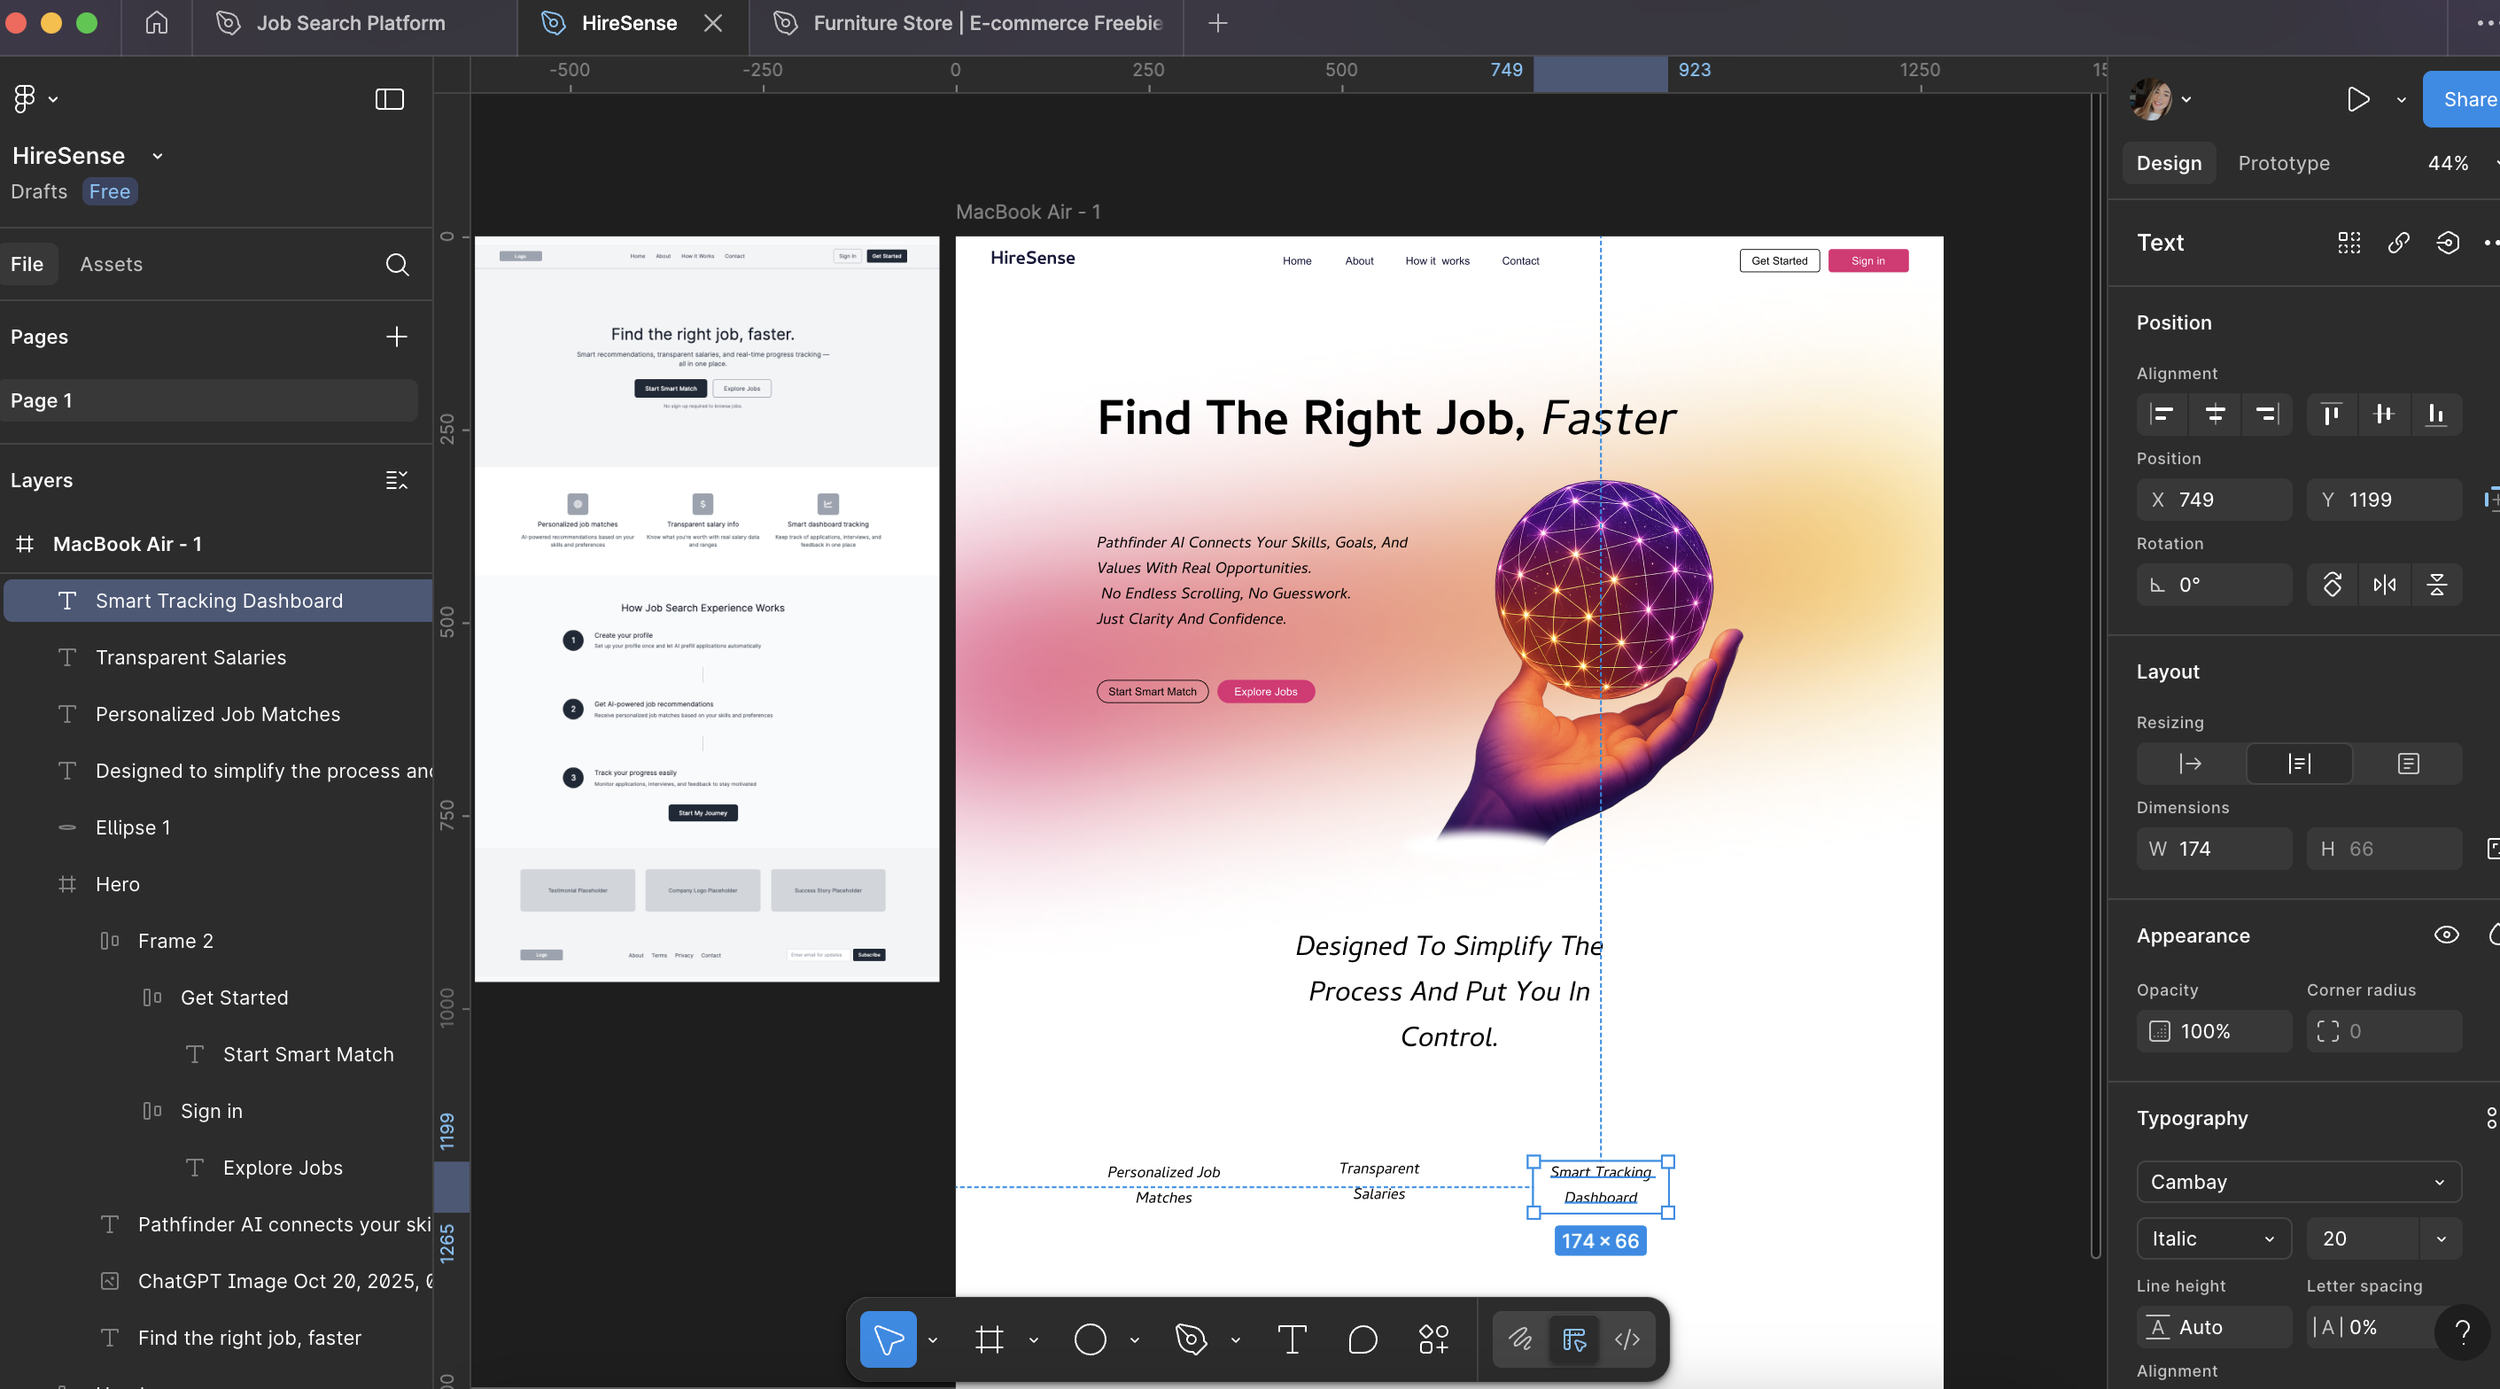Toggle Dev Mode code icon

(x=1627, y=1339)
